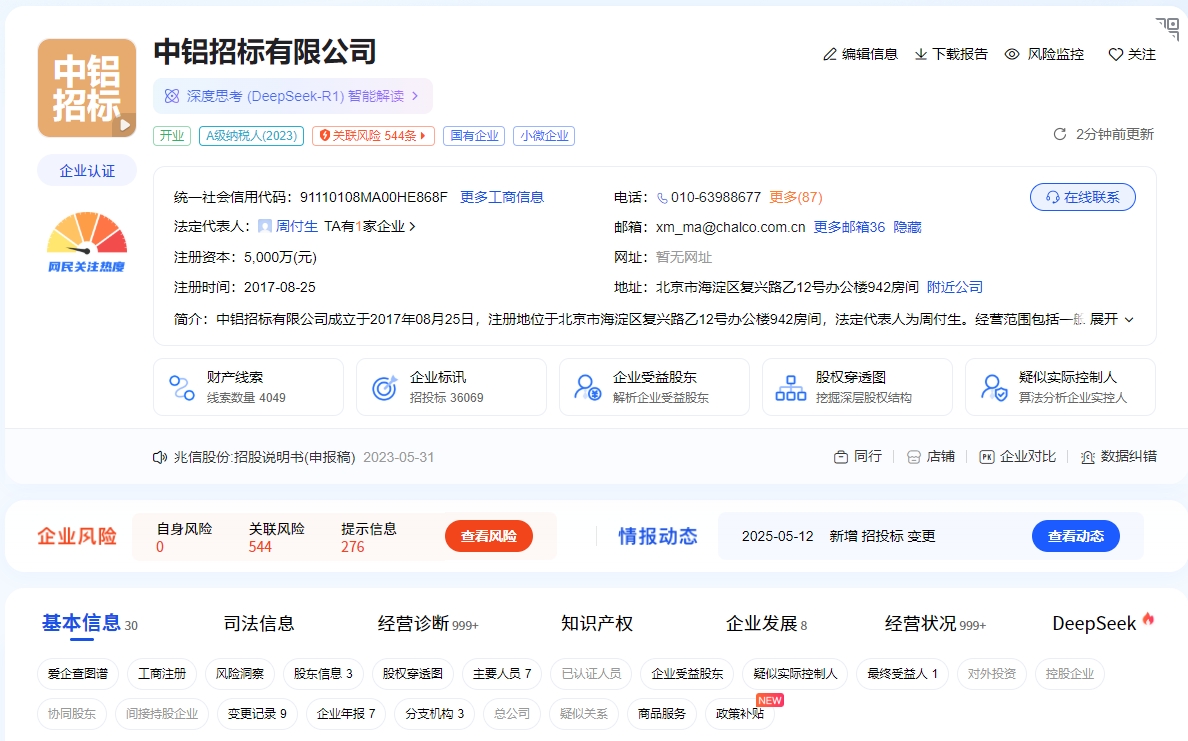Select the 爱企查图谱 sub-tab
This screenshot has width=1188, height=741.
(x=78, y=674)
